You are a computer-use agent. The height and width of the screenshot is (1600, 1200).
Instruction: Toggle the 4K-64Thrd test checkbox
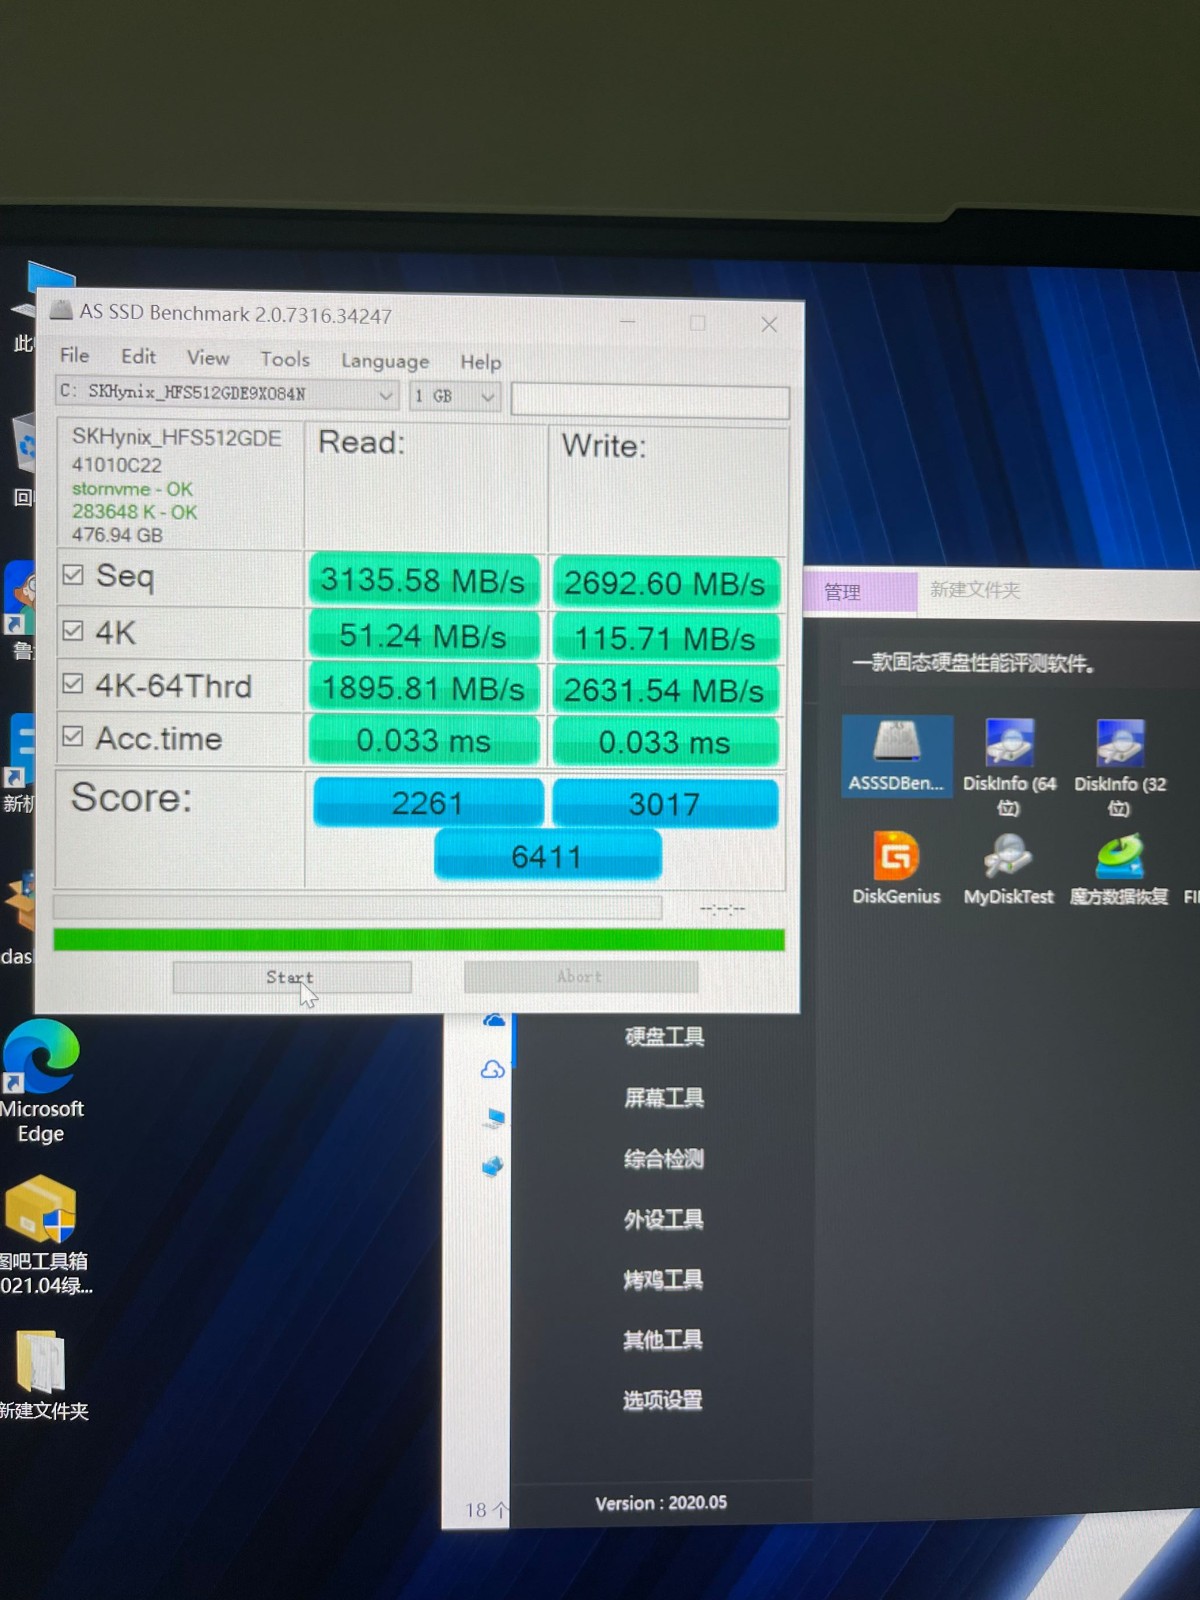coord(72,683)
